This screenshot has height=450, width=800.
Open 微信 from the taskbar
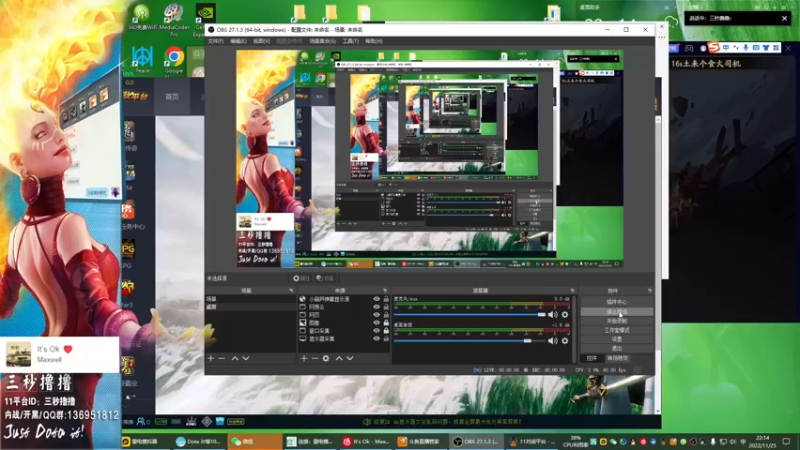(255, 441)
